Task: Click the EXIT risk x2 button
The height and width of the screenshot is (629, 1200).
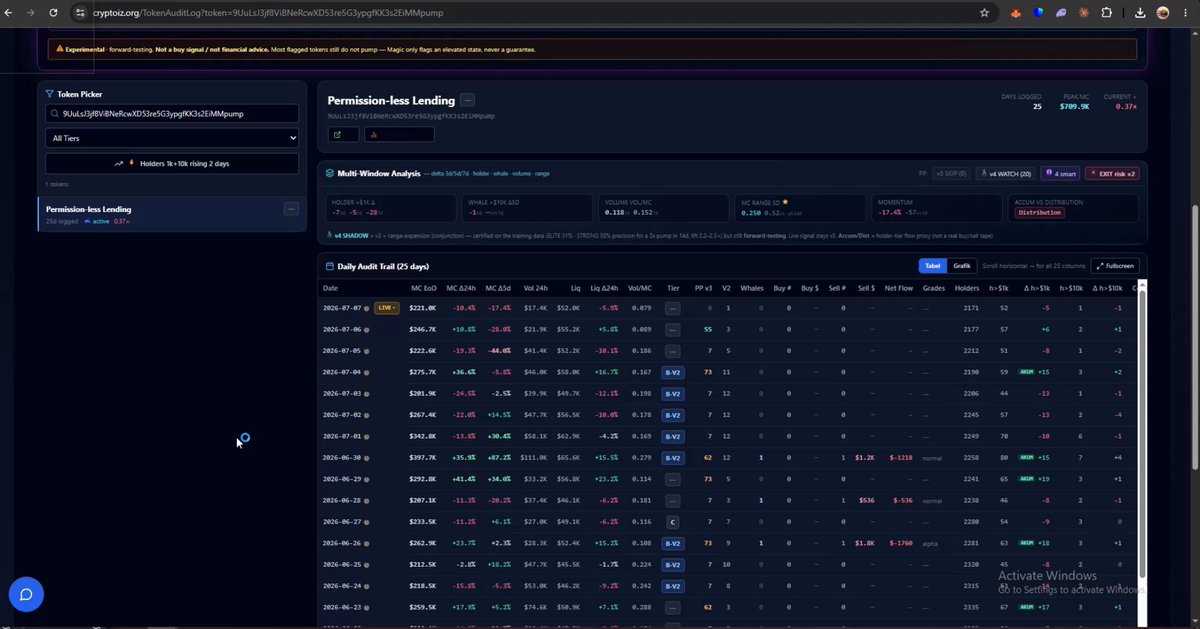Action: (x=1113, y=173)
